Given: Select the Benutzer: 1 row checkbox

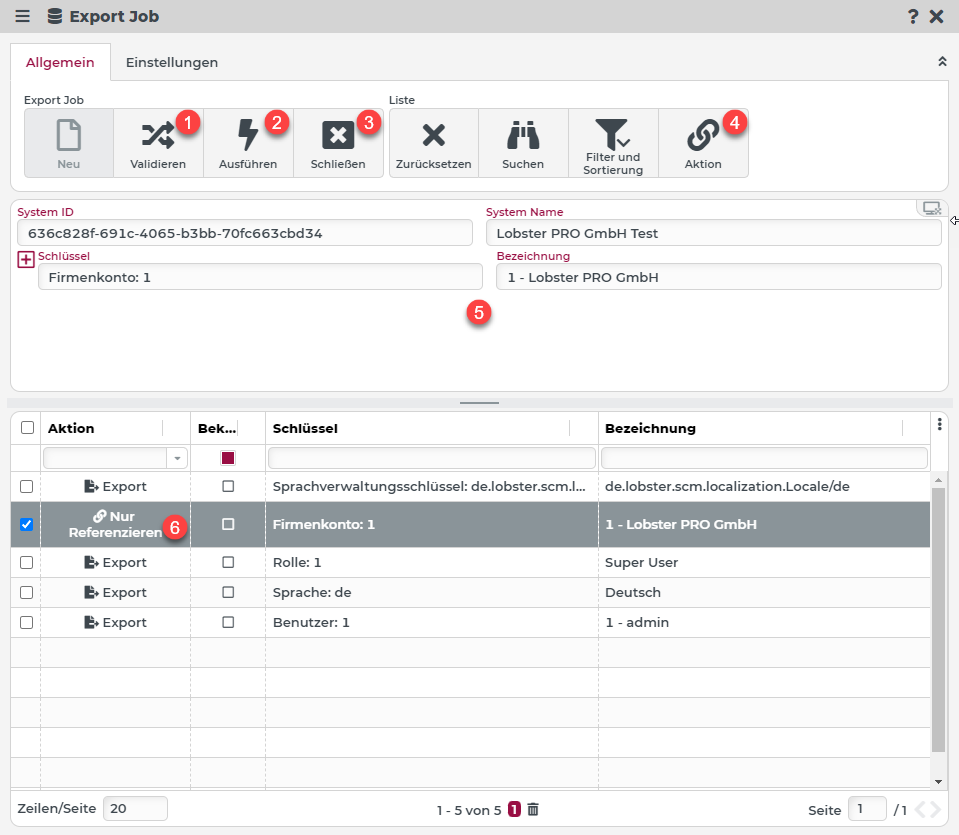Looking at the screenshot, I should point(26,622).
